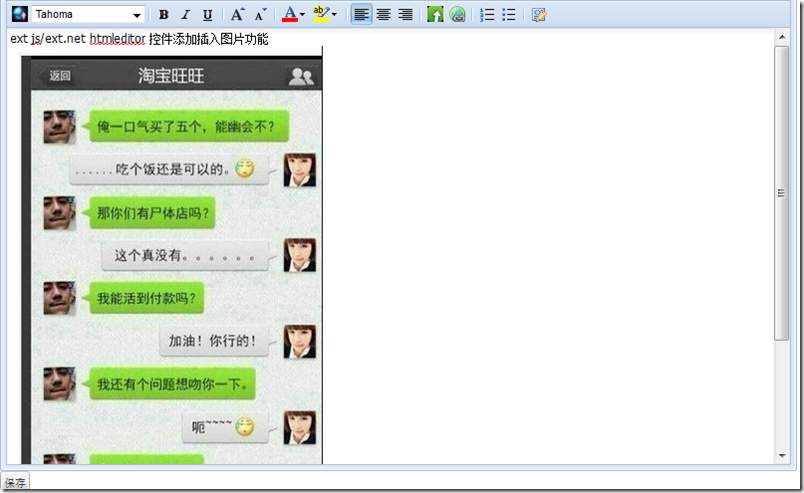
Task: Click the contacts icon beside 淘宝旺旺 title
Action: (x=301, y=76)
